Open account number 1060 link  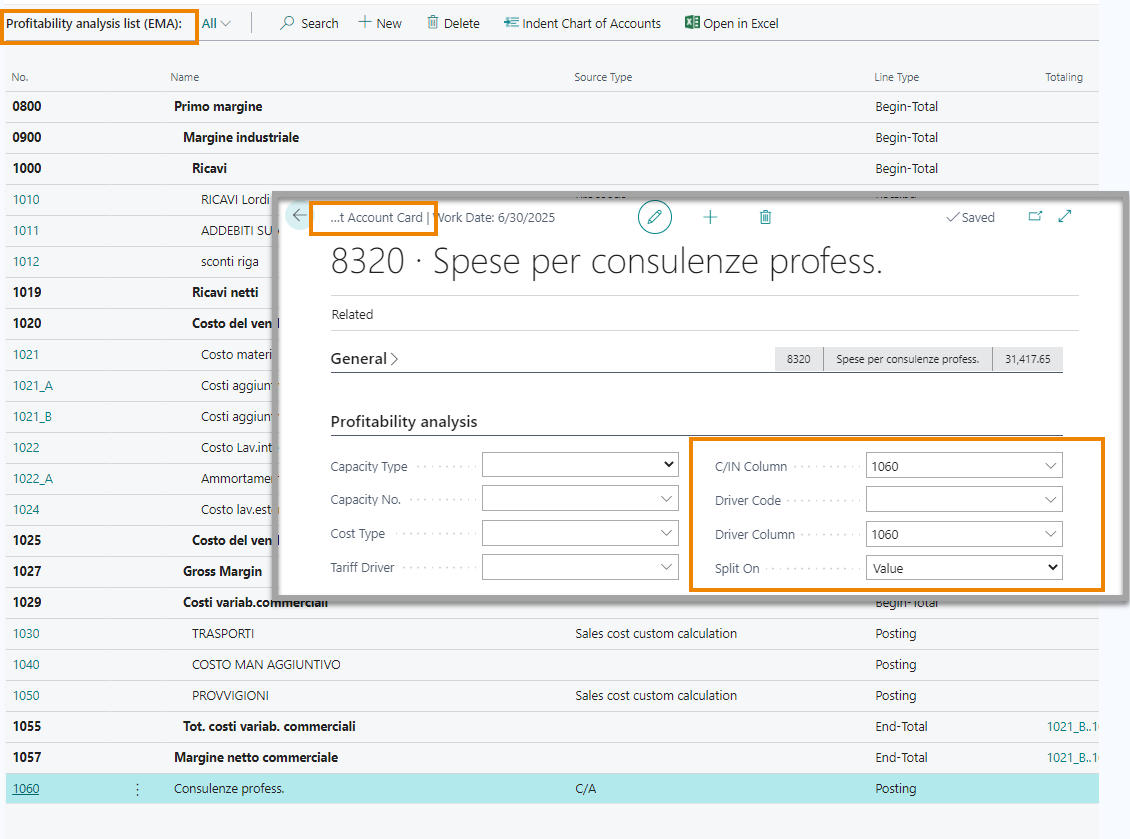click(x=26, y=789)
